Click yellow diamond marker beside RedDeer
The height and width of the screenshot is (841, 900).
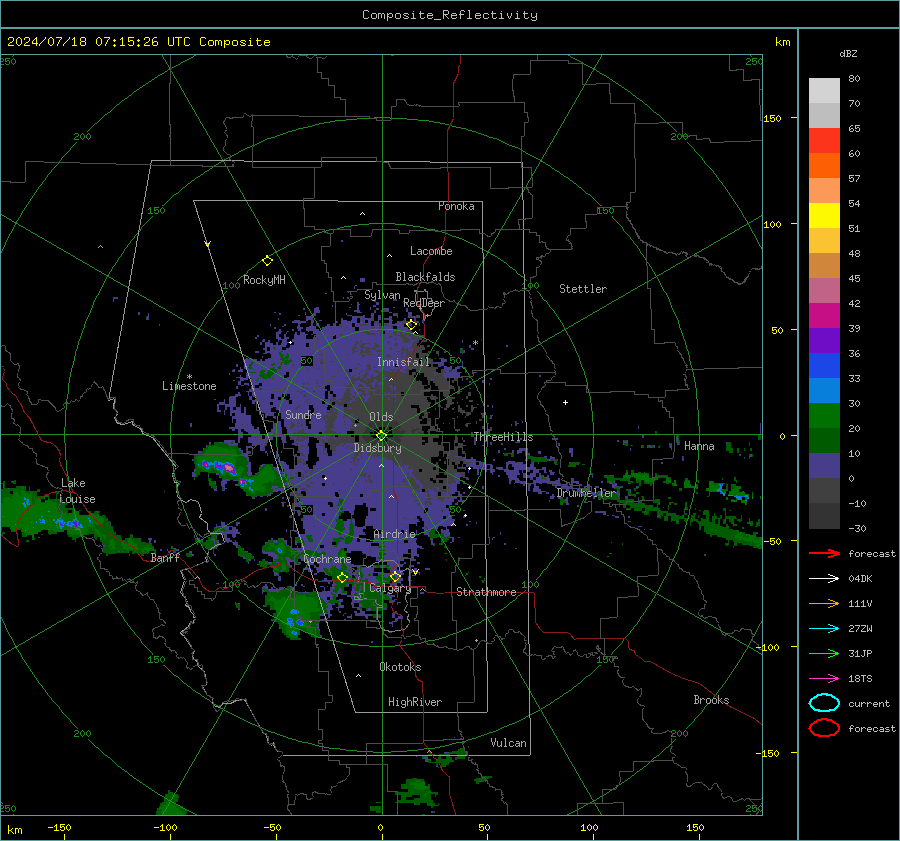411,325
